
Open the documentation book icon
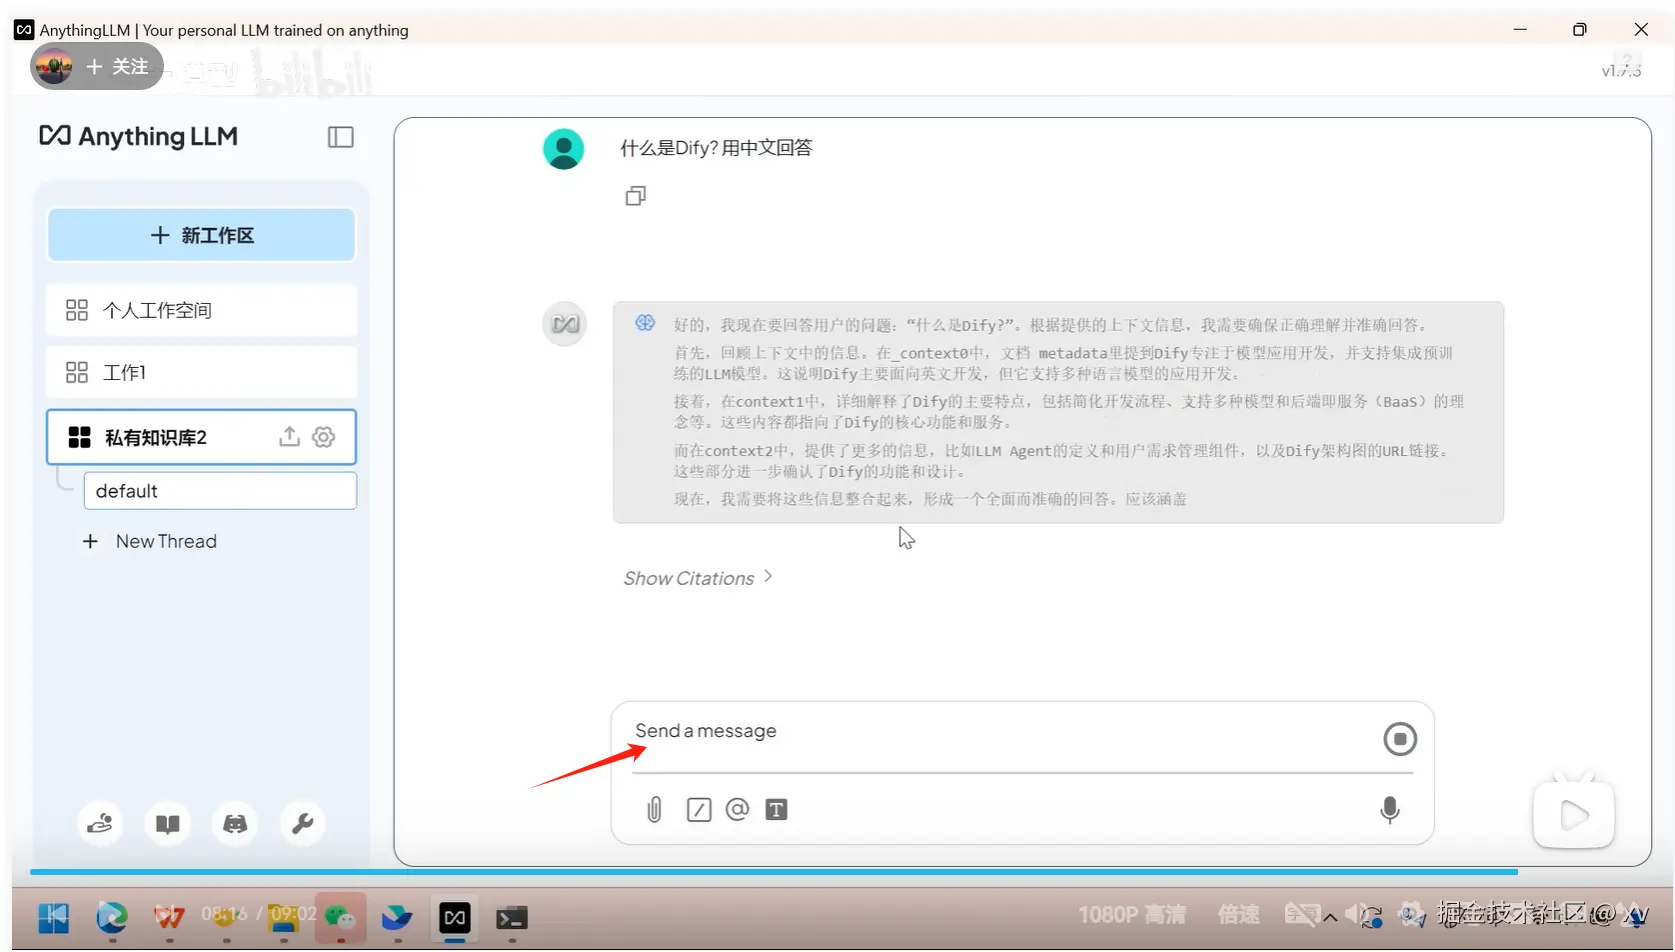click(168, 823)
